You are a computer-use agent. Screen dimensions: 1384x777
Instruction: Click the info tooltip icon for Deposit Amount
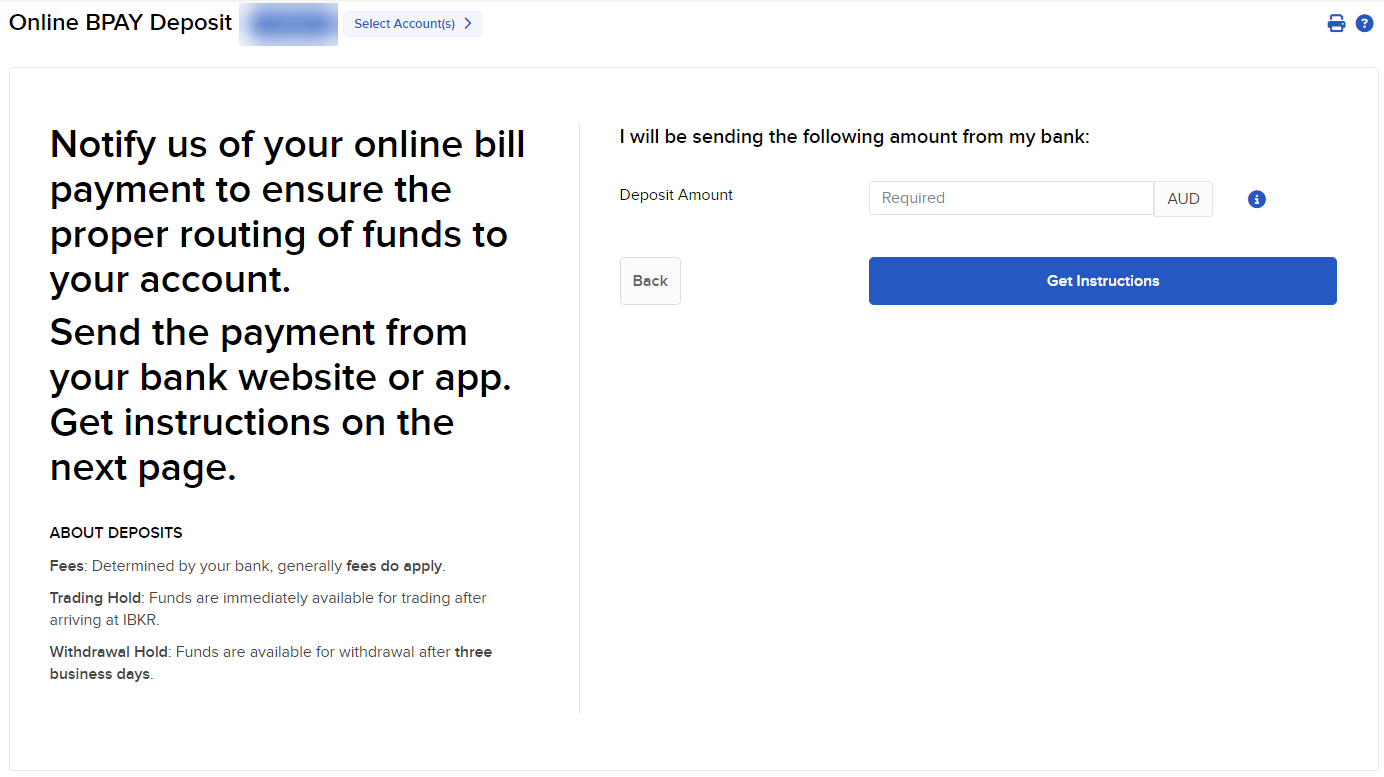[1256, 199]
